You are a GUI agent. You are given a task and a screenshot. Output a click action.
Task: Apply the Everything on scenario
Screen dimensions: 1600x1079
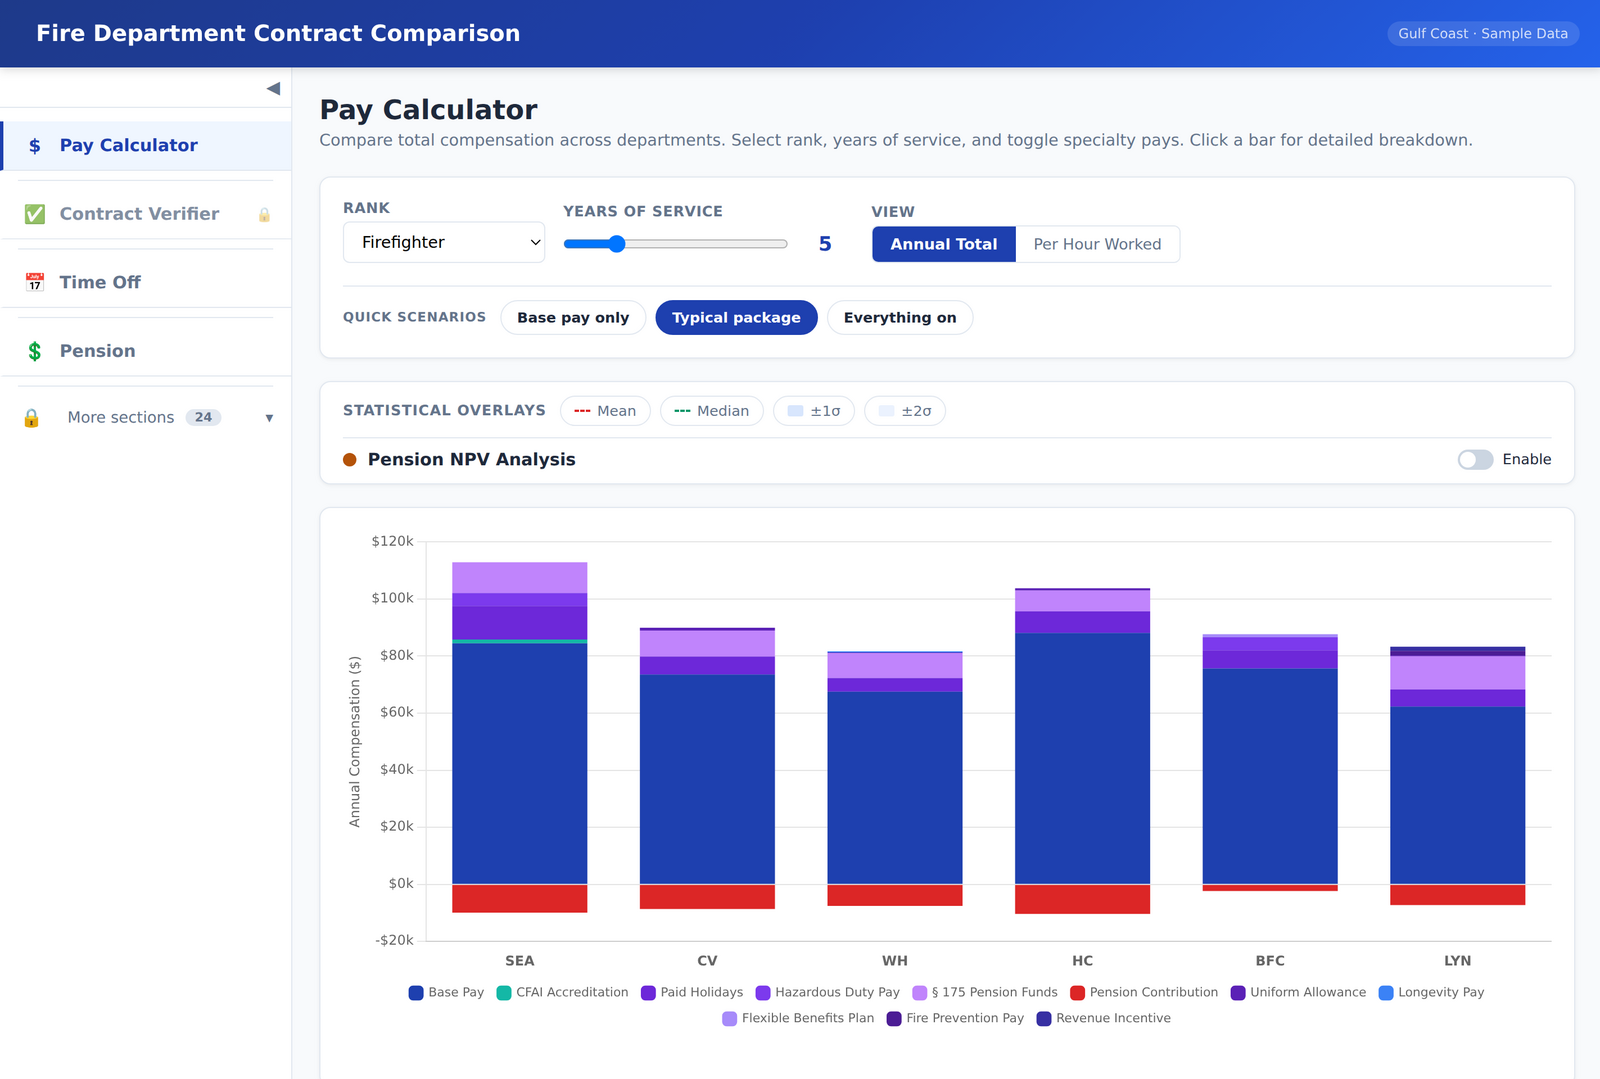900,318
